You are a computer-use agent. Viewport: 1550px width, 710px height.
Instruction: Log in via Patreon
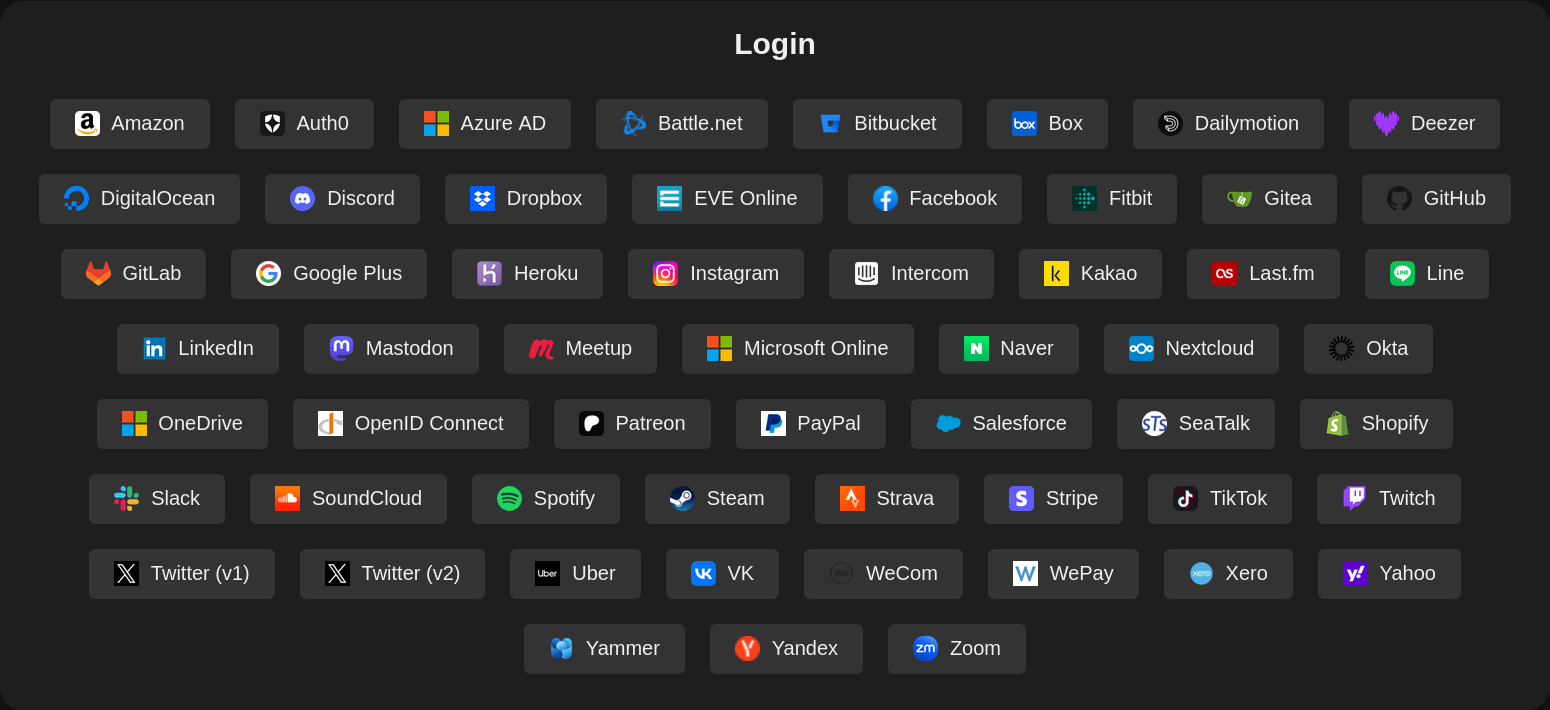[632, 424]
